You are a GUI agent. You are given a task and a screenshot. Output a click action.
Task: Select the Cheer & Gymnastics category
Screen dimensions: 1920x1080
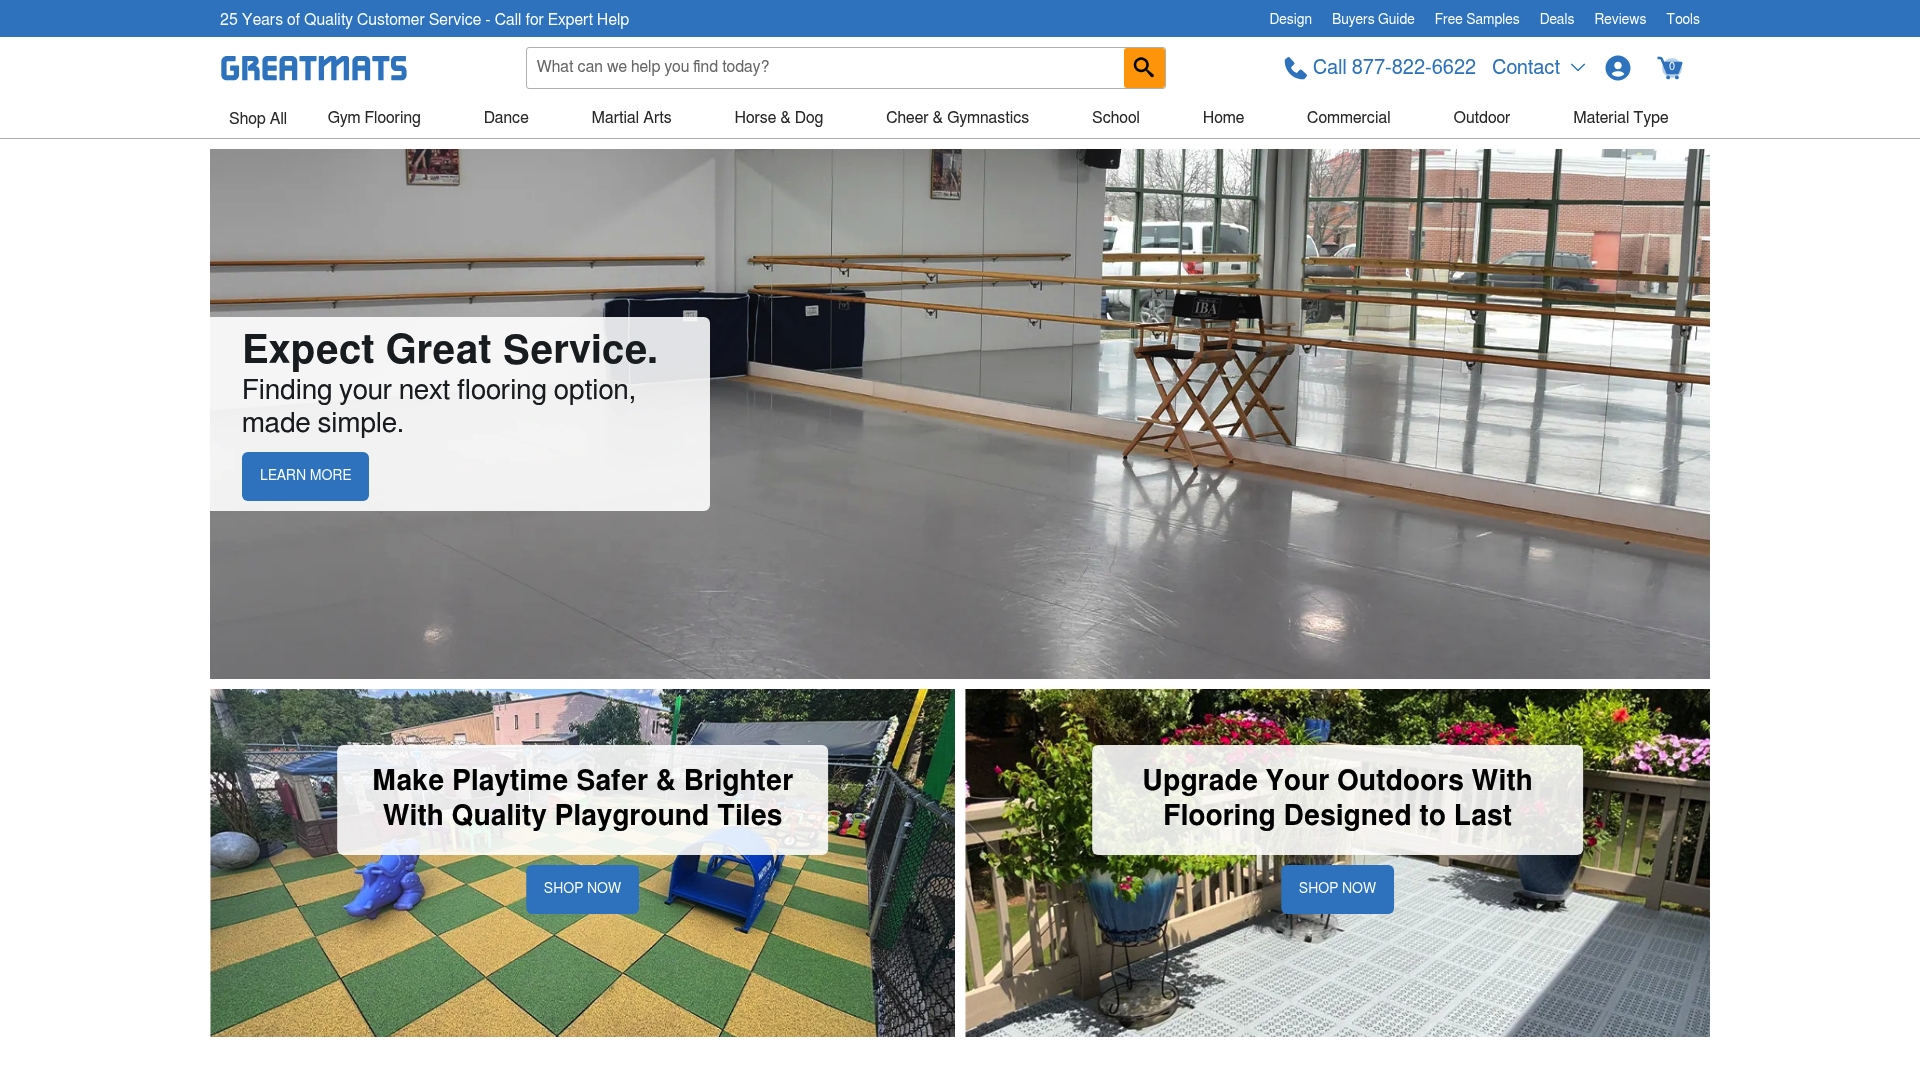pyautogui.click(x=956, y=118)
